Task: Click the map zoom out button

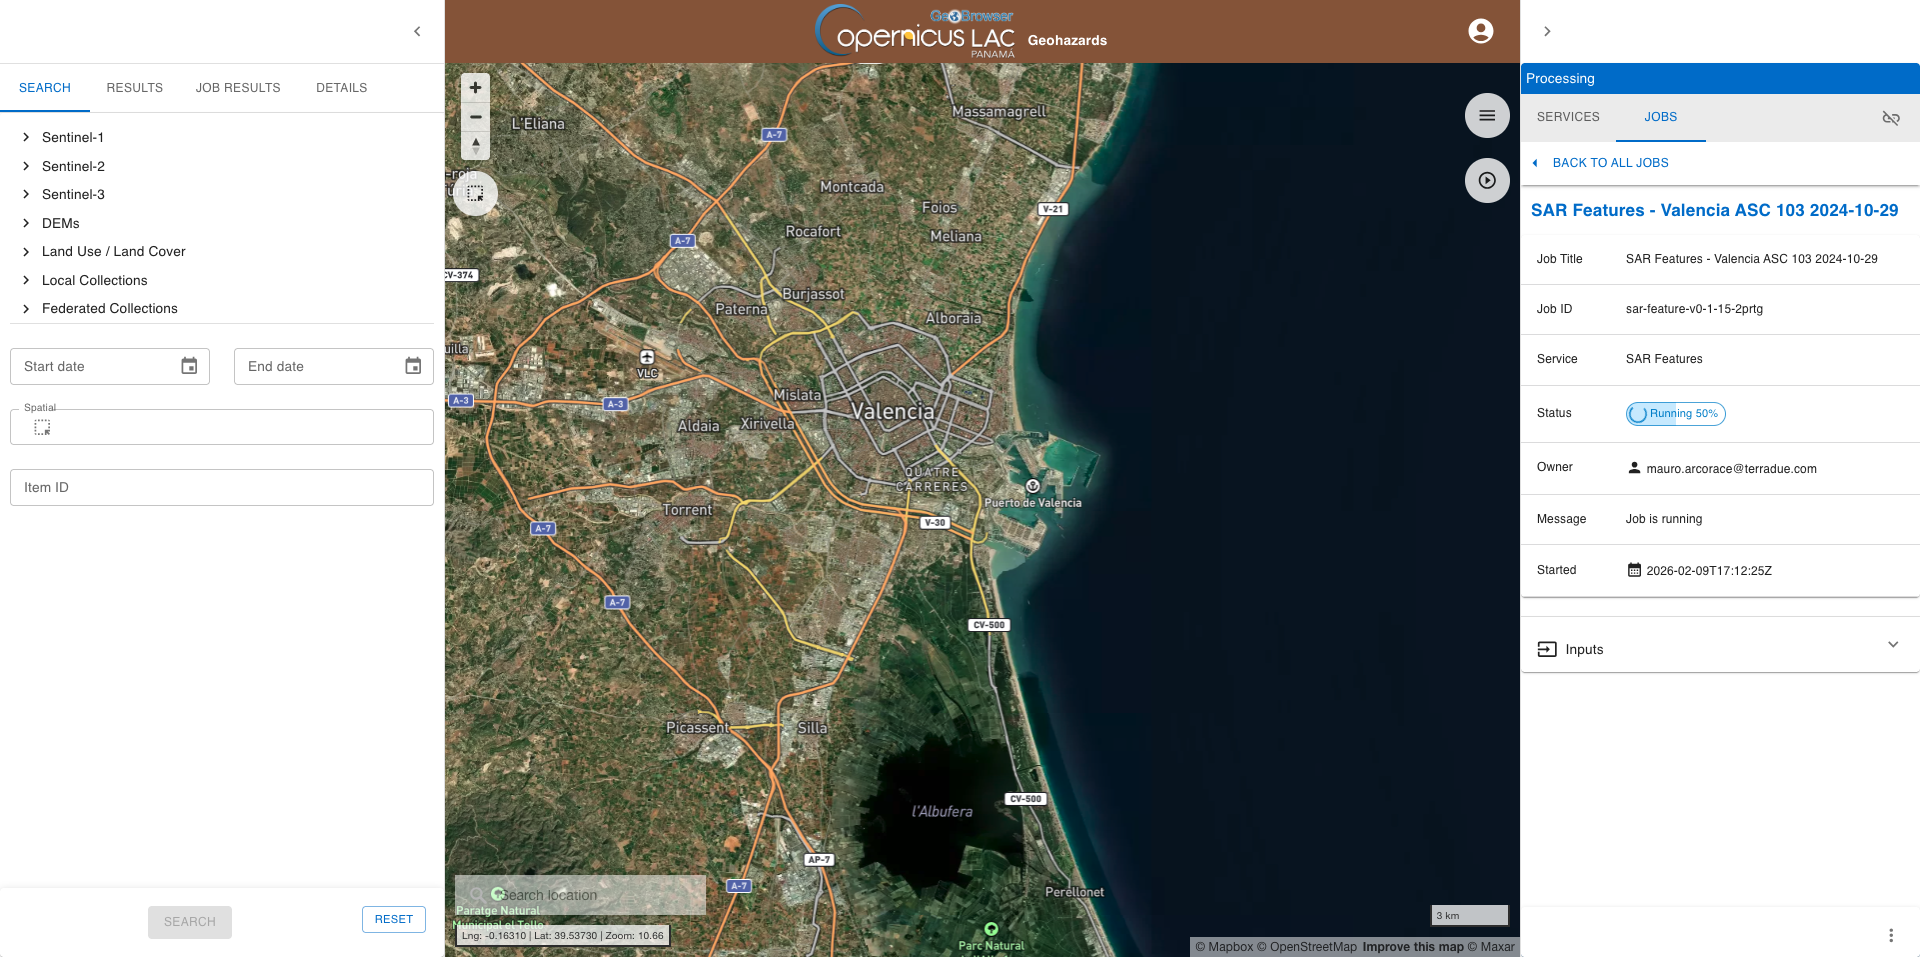Action: click(x=476, y=117)
